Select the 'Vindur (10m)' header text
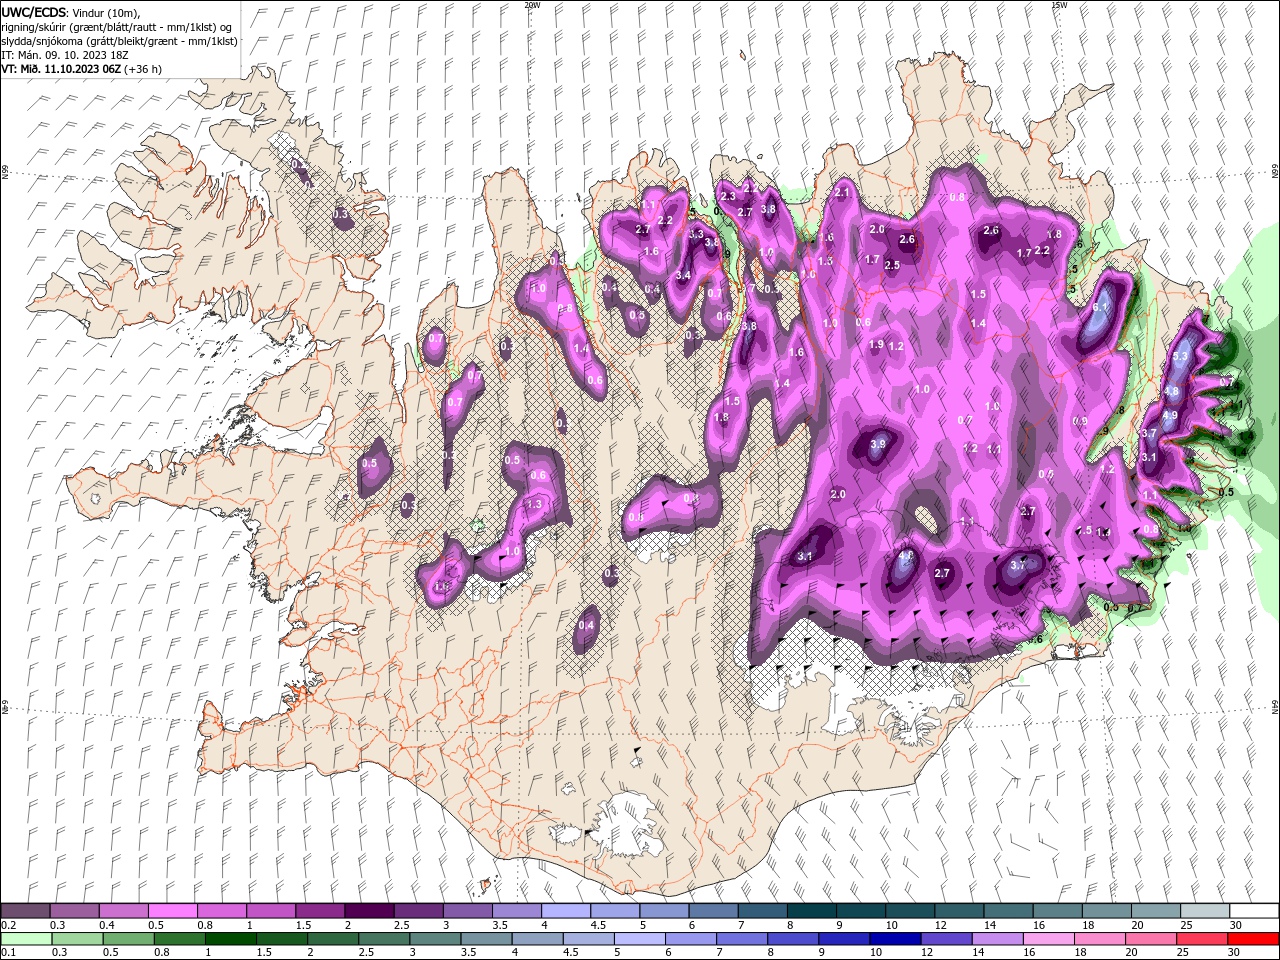The height and width of the screenshot is (960, 1280). click(105, 12)
